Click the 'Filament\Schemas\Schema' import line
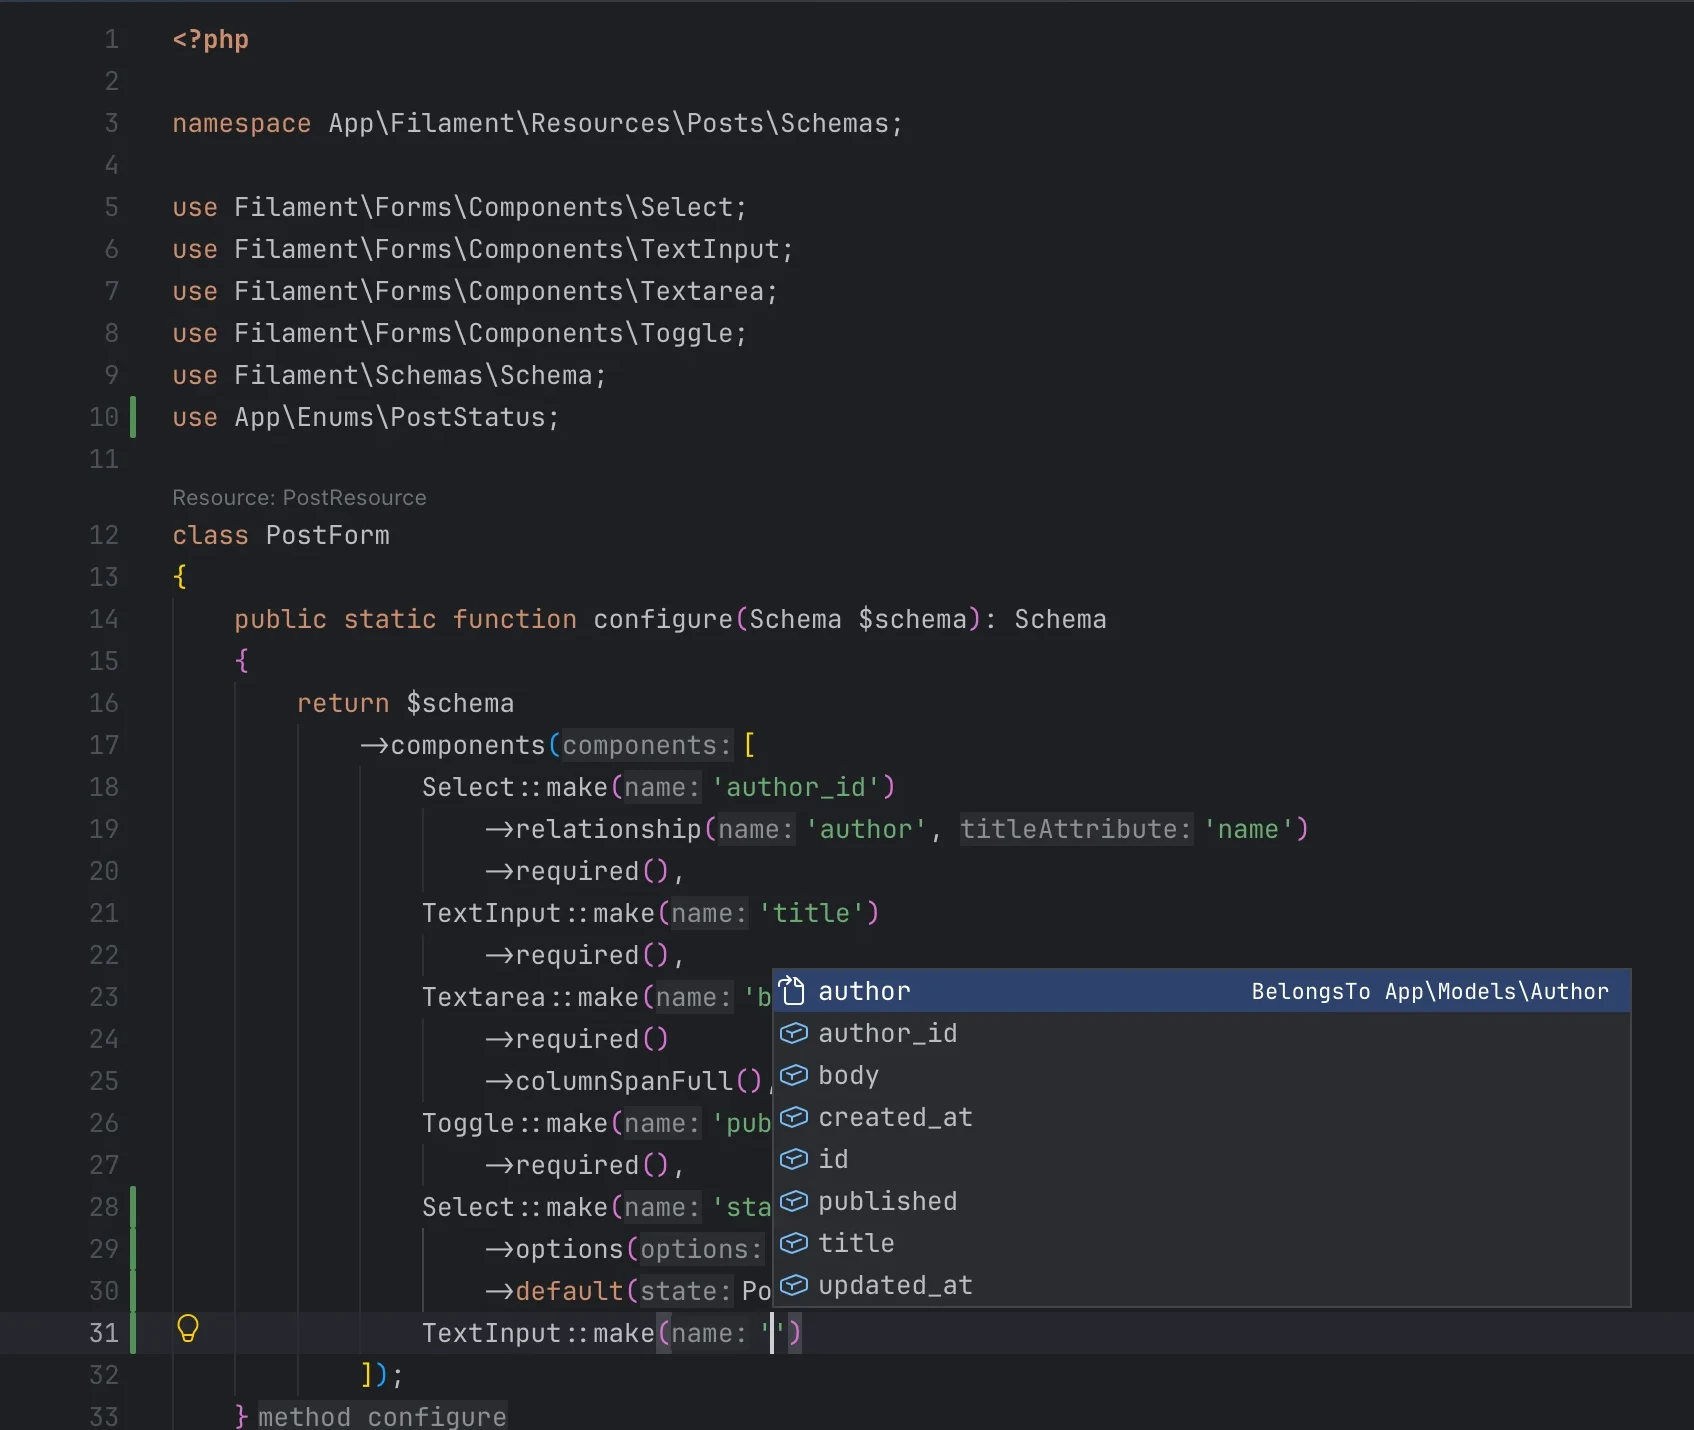1694x1430 pixels. pos(389,375)
